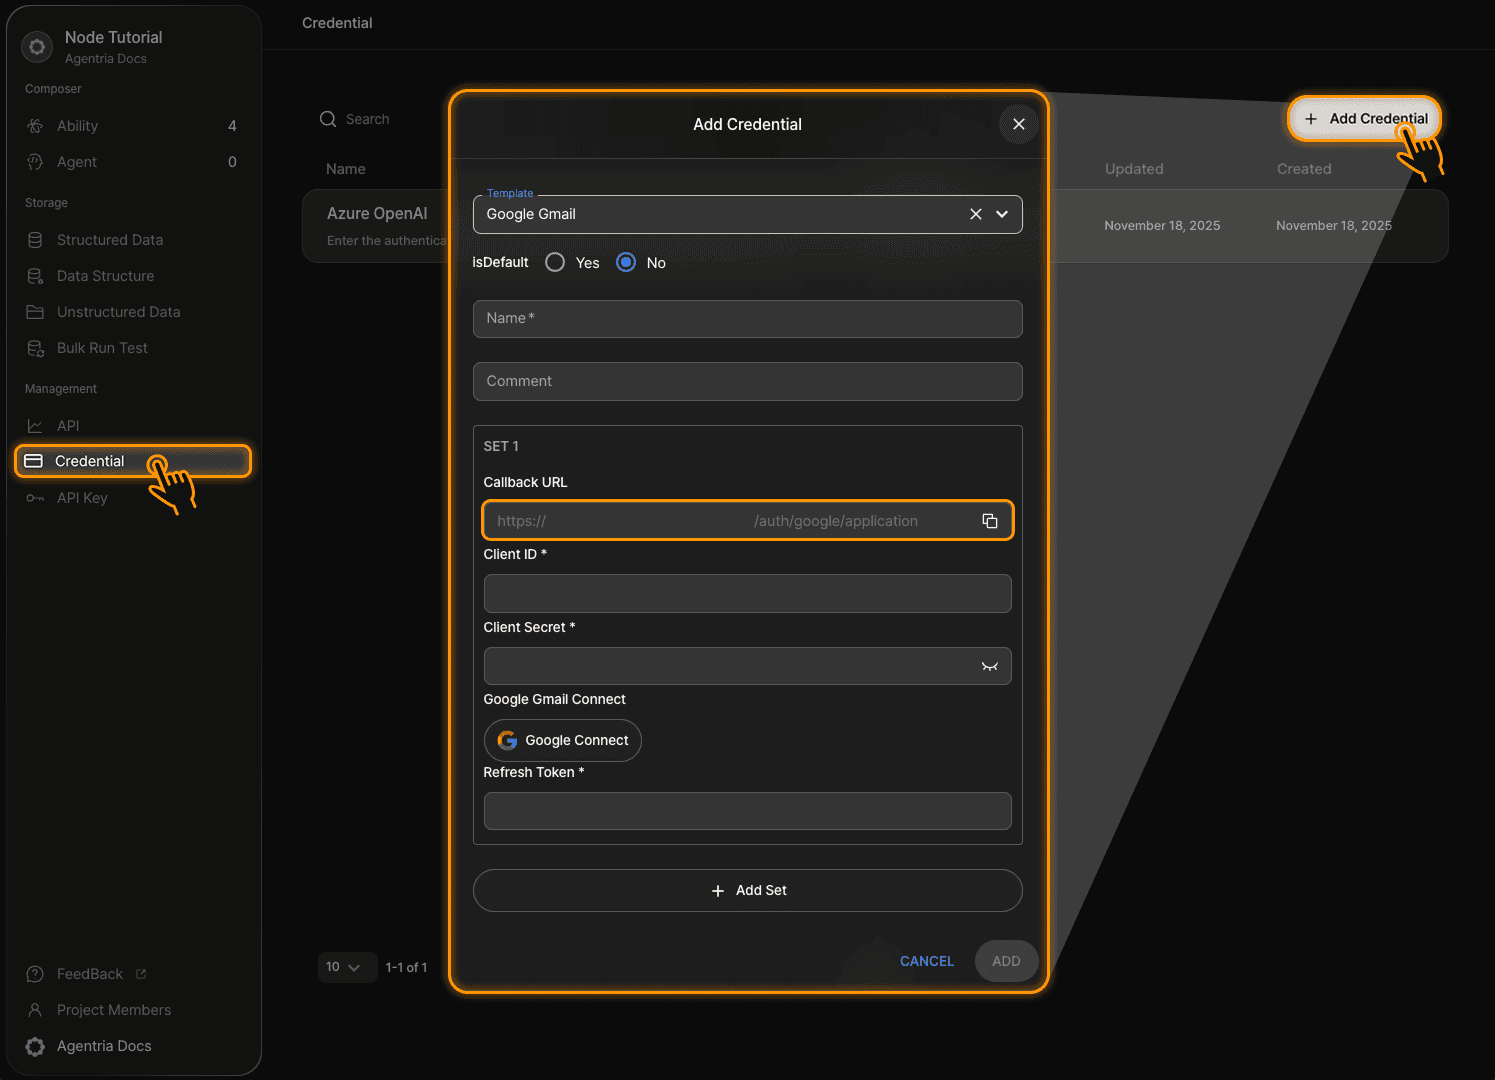
Task: Click the Created column header
Action: (x=1304, y=169)
